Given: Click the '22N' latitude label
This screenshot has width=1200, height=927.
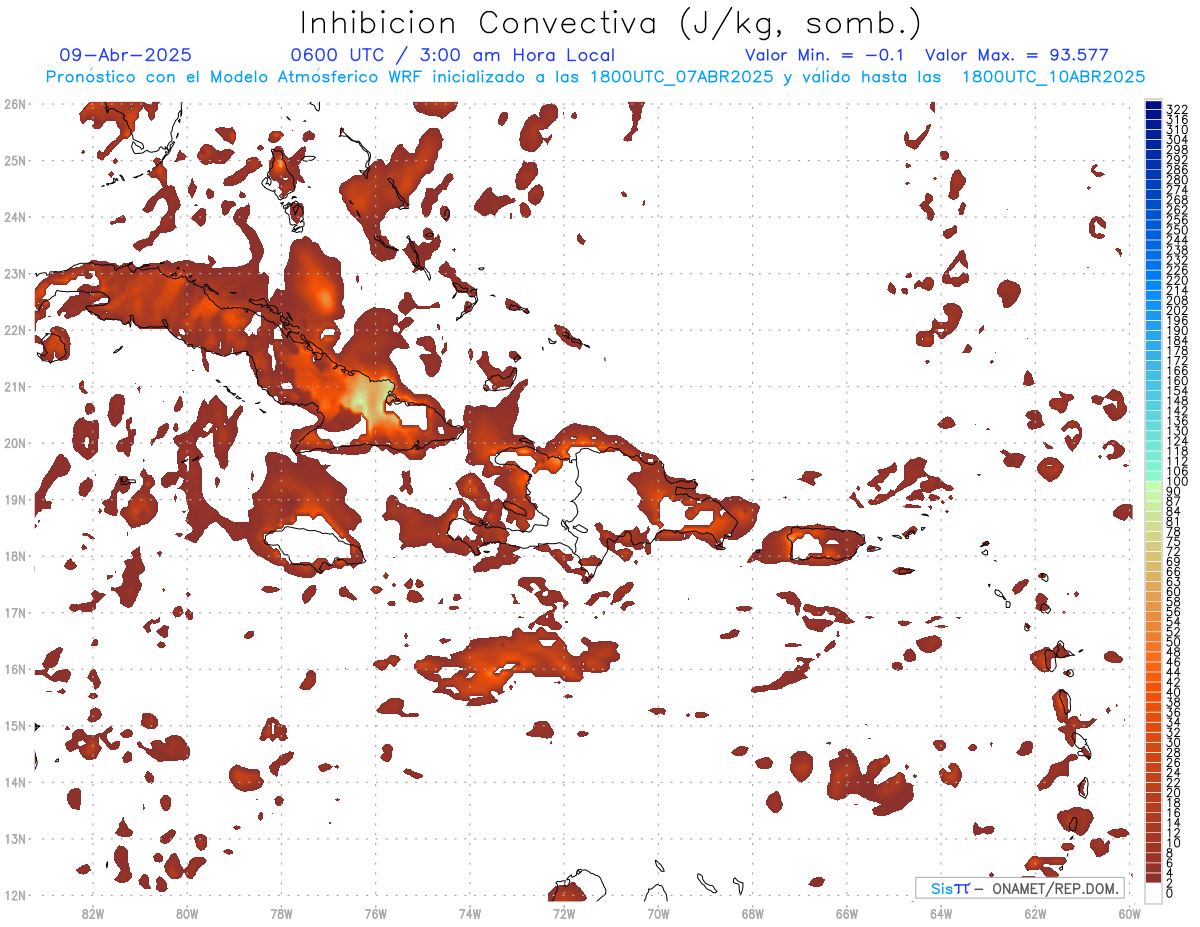Looking at the screenshot, I should click(x=15, y=330).
